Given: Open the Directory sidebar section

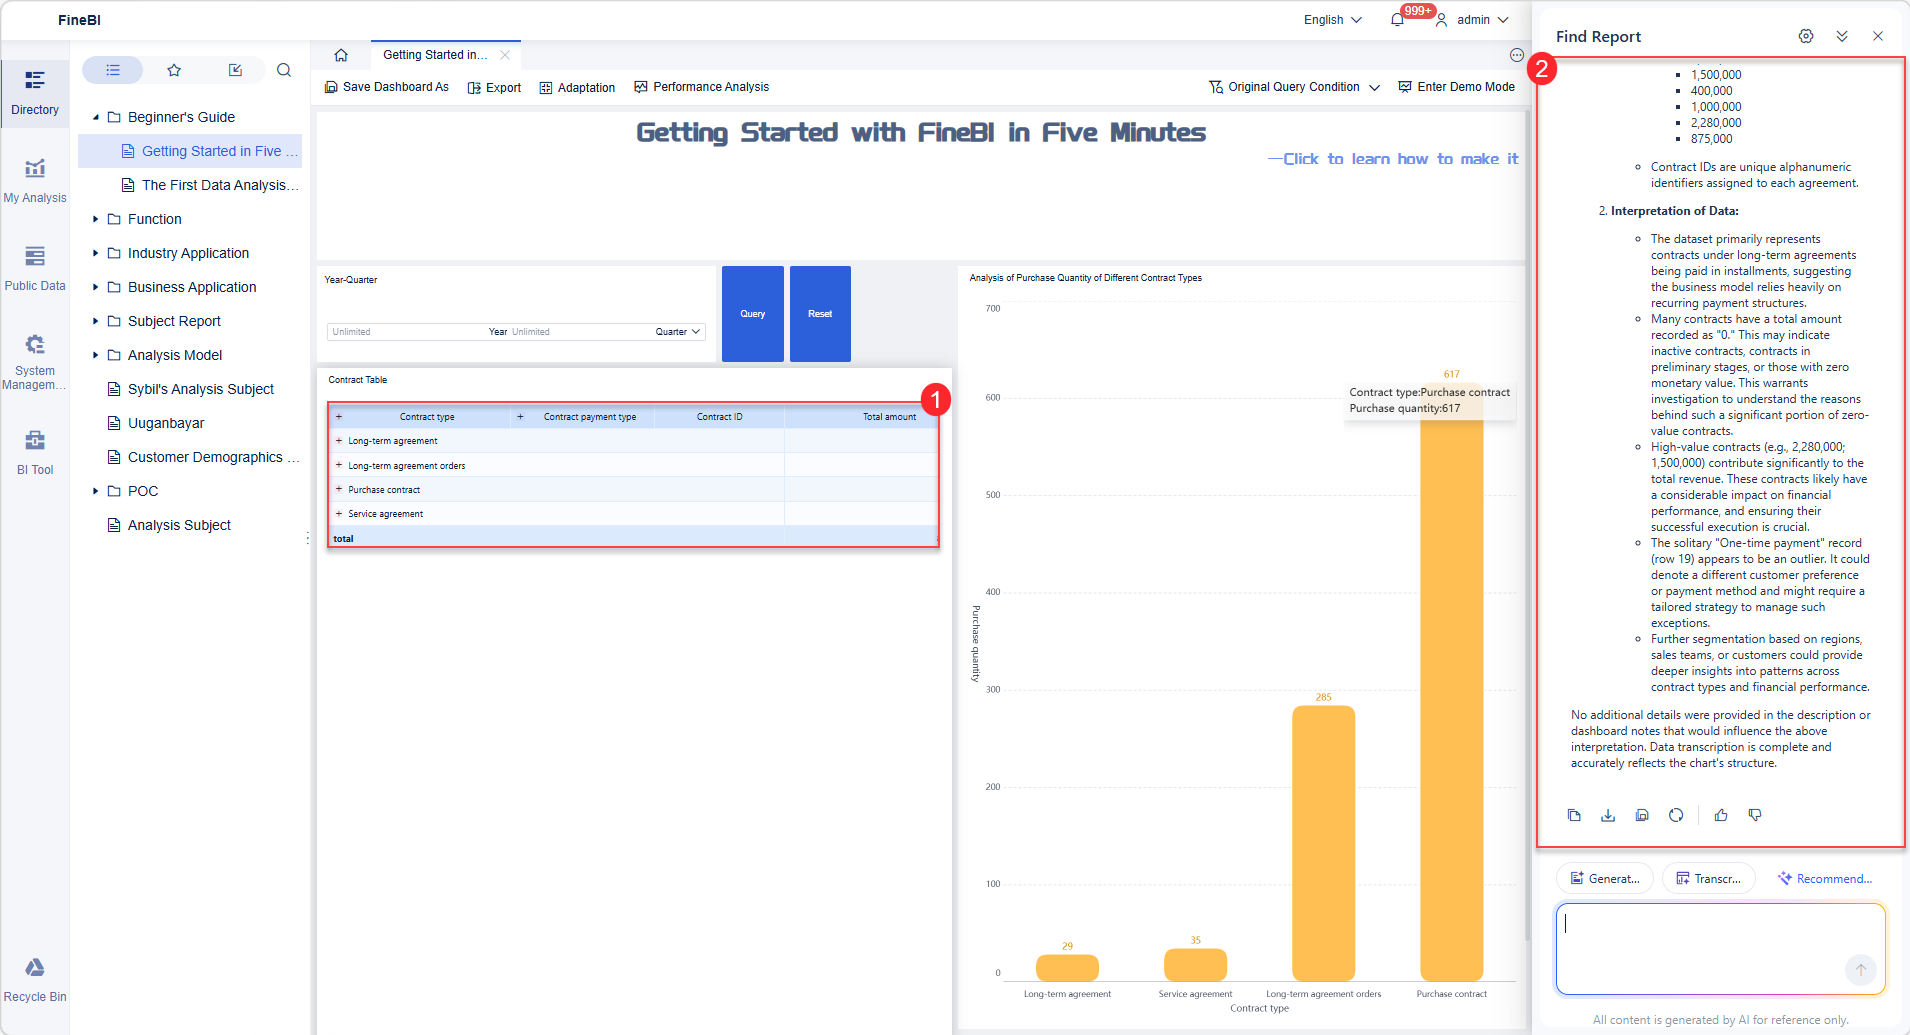Looking at the screenshot, I should click(35, 92).
